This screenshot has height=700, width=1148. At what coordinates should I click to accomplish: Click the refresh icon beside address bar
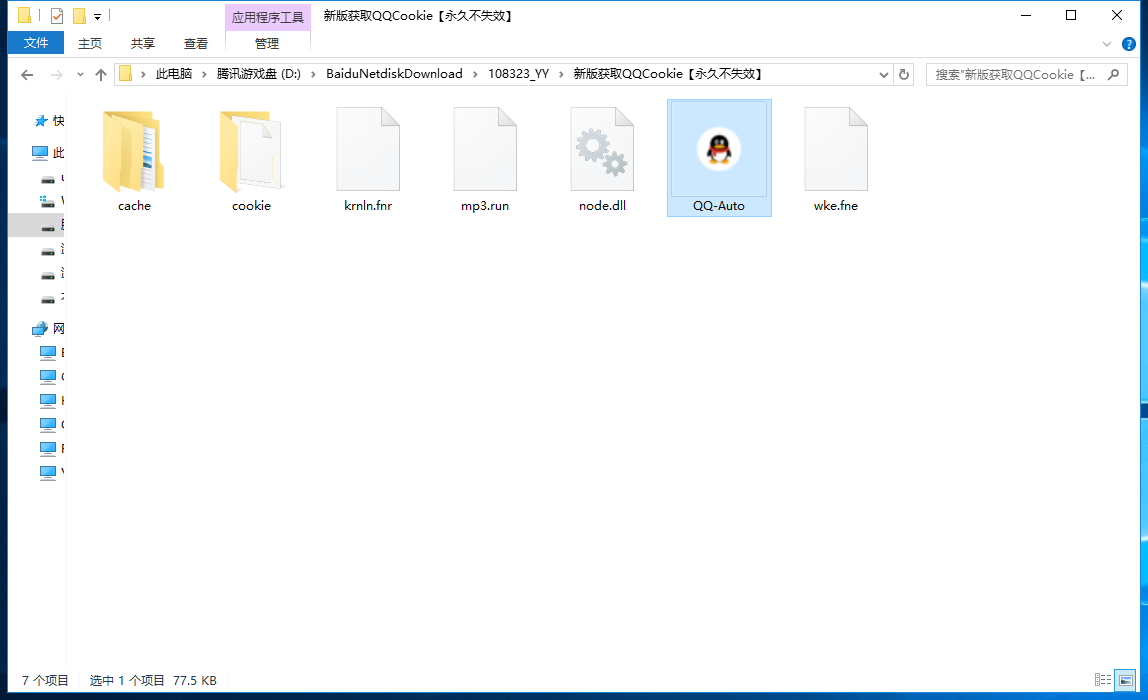click(x=904, y=74)
